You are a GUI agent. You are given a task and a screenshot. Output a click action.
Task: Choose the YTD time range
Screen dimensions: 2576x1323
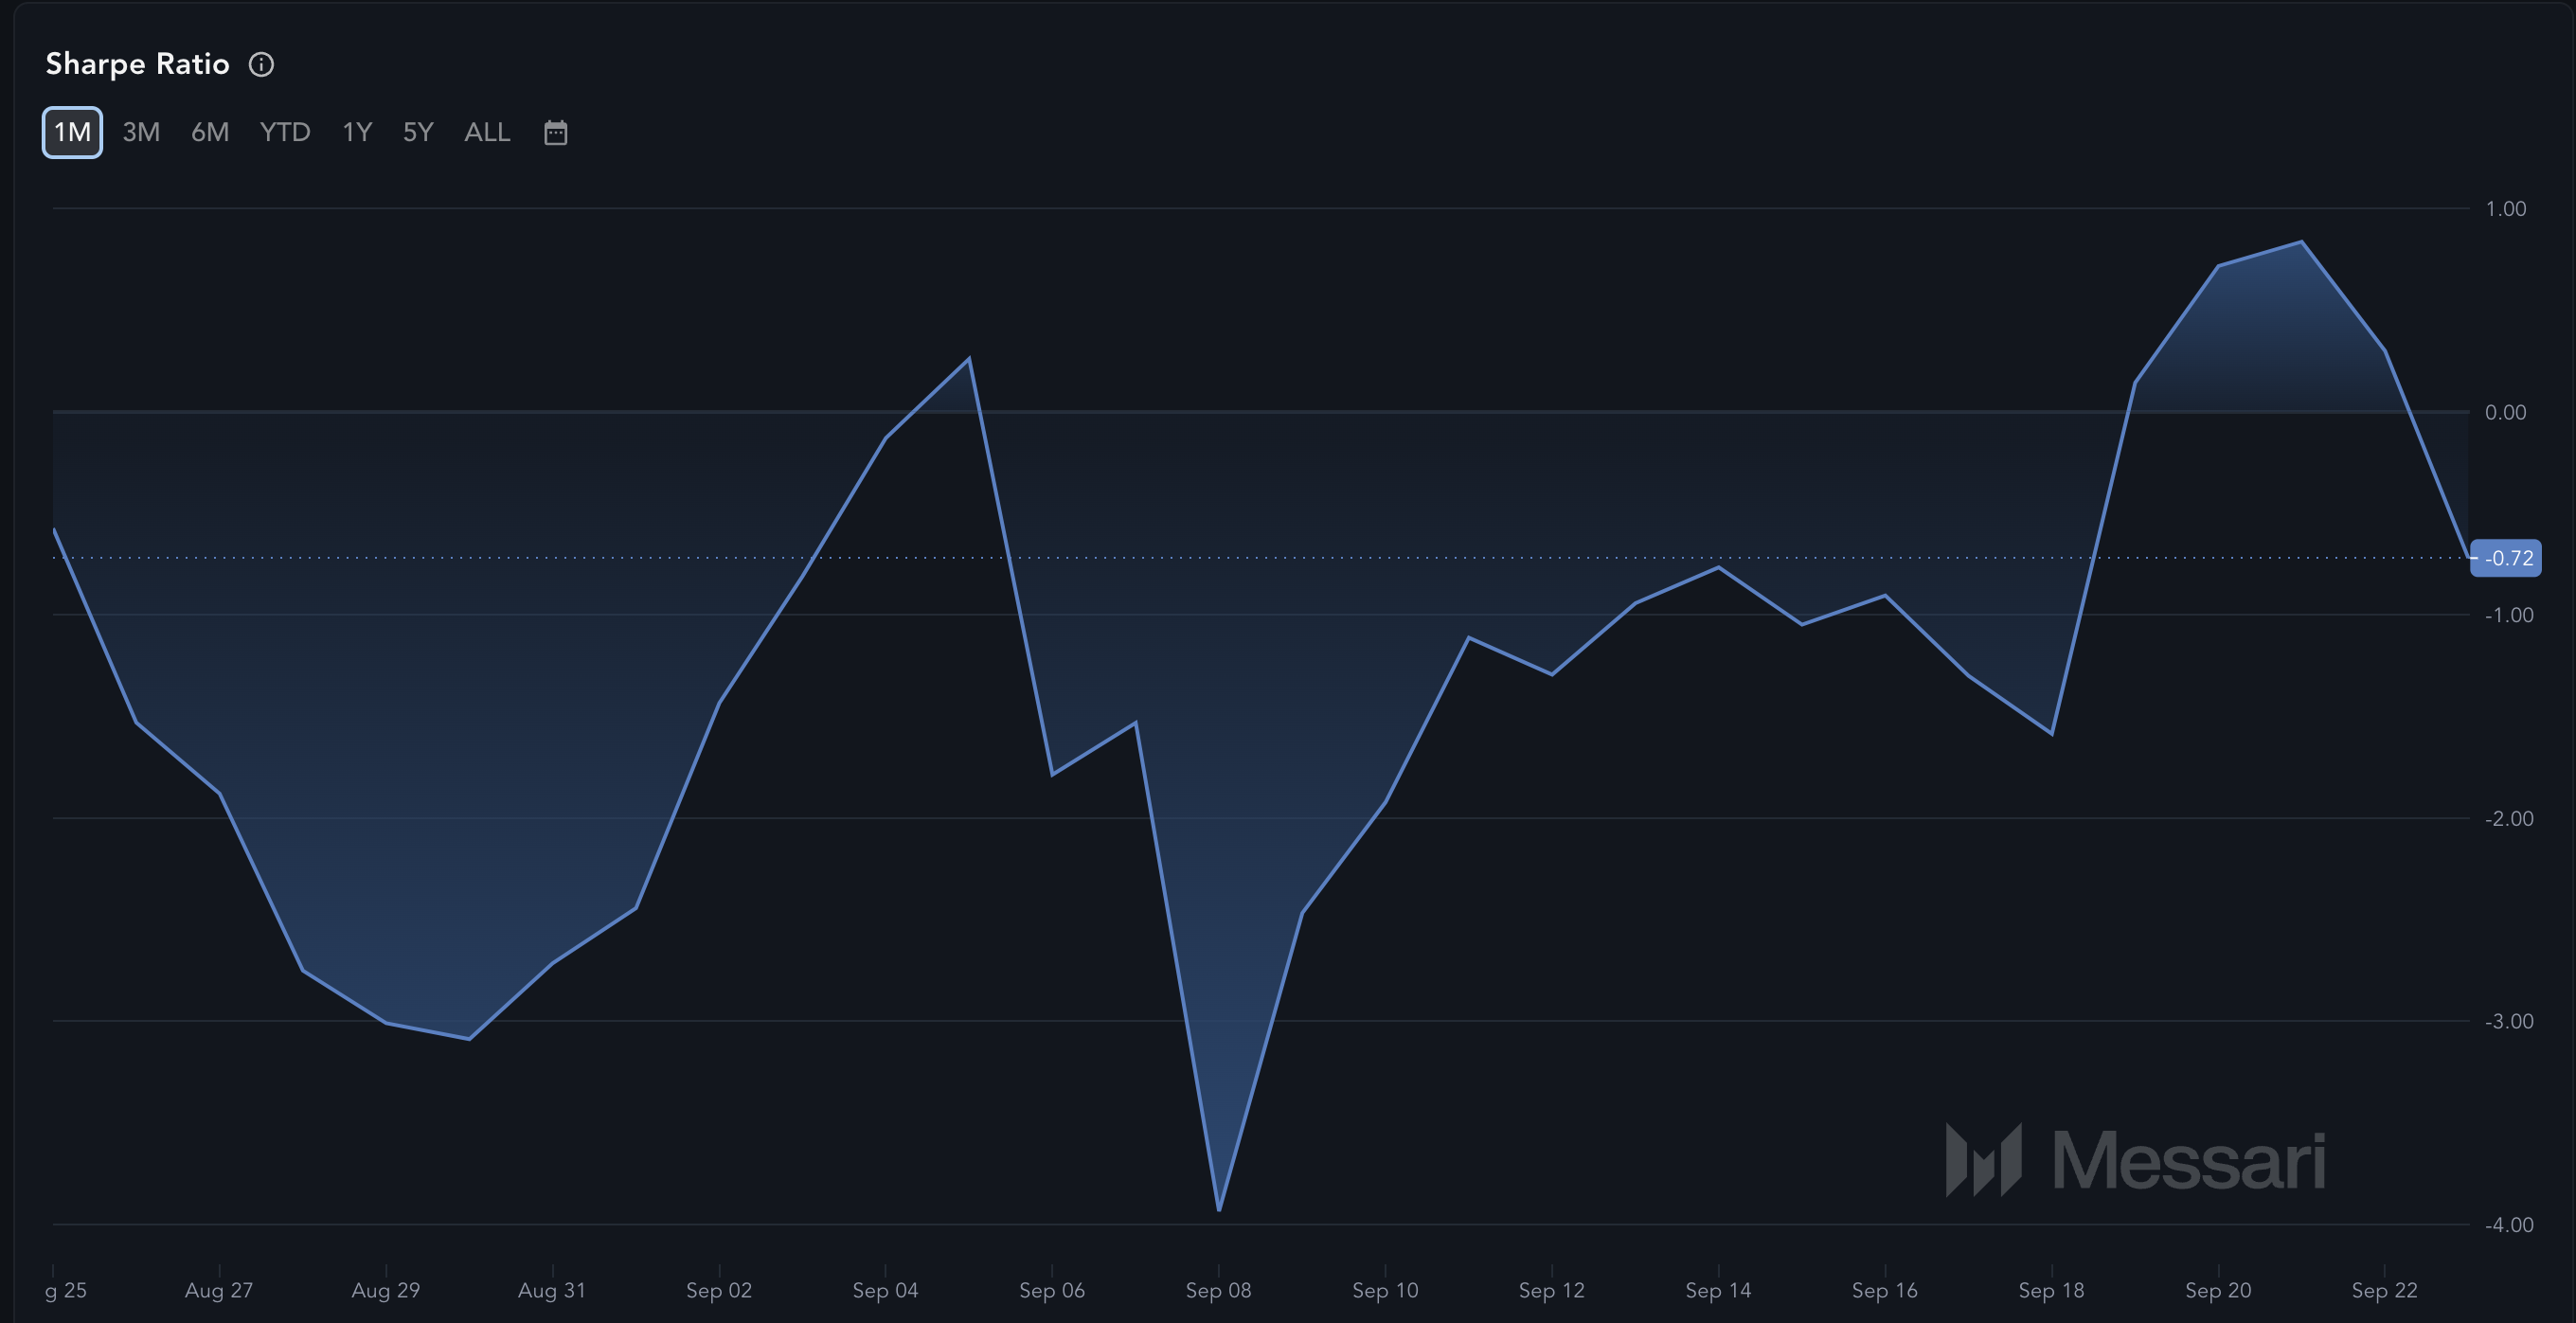[x=285, y=132]
